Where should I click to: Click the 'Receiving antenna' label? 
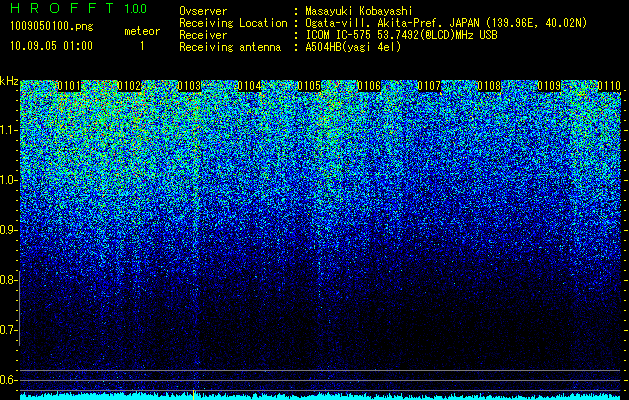230,47
